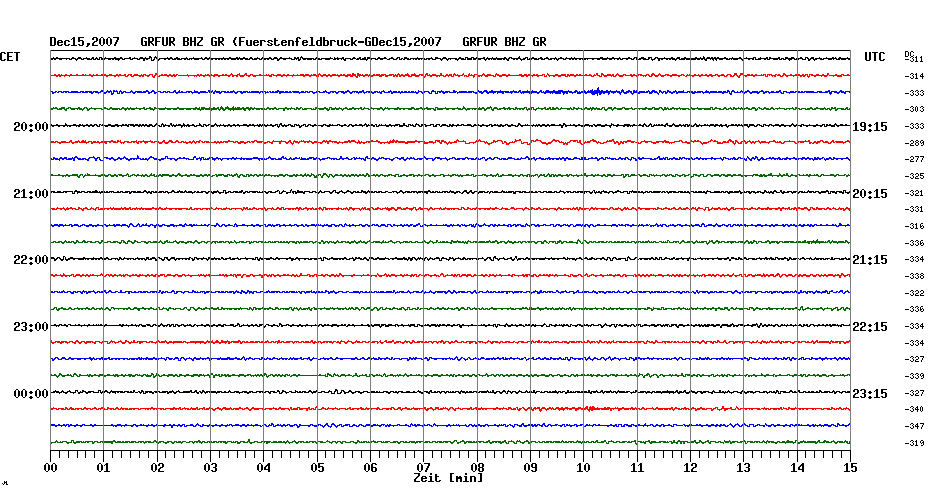This screenshot has height=494, width=930.
Task: Select the DC offset value -338
Action: (x=915, y=276)
